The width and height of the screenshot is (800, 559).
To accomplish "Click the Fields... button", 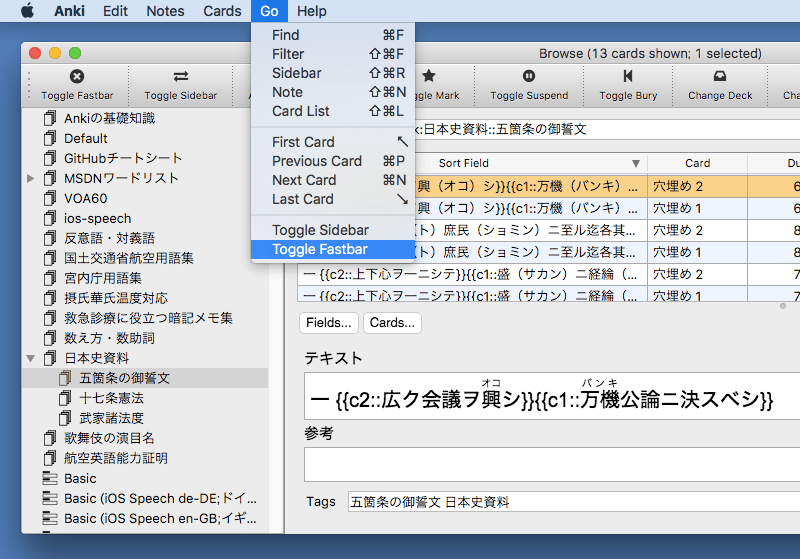I will tap(329, 323).
